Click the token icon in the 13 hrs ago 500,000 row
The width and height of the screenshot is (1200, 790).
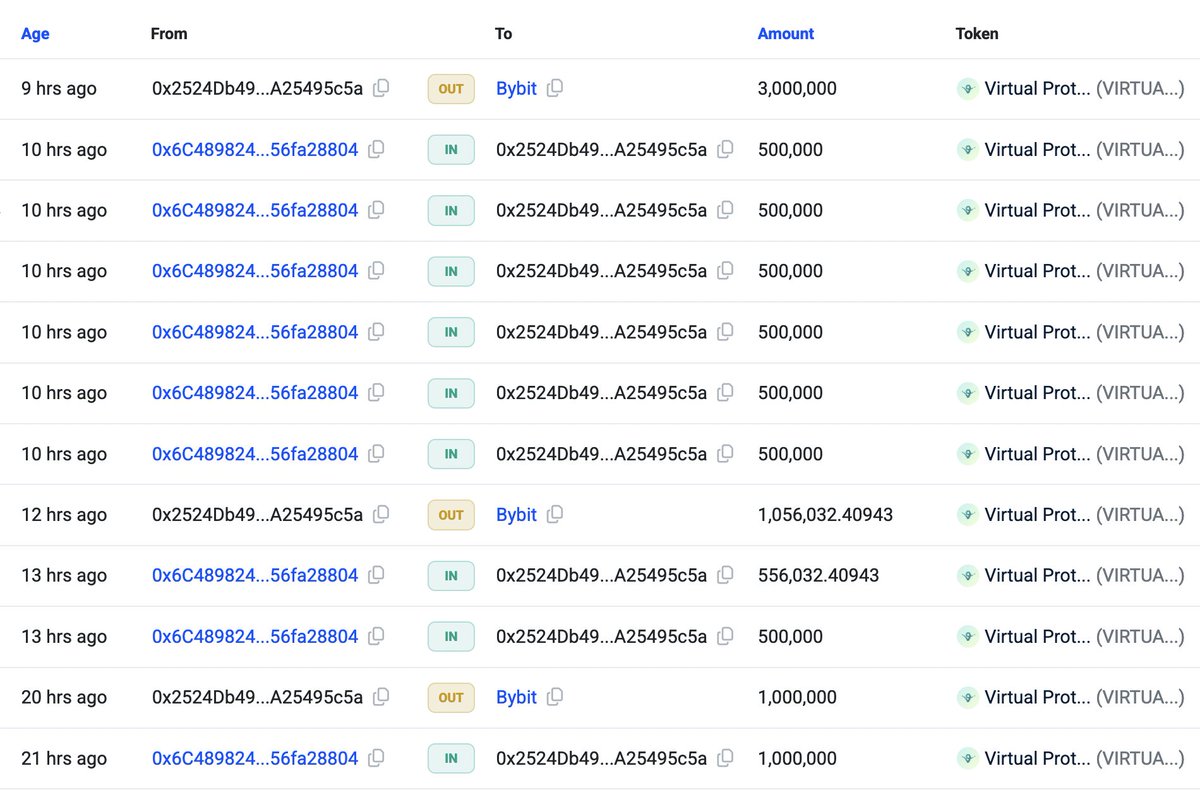point(967,636)
